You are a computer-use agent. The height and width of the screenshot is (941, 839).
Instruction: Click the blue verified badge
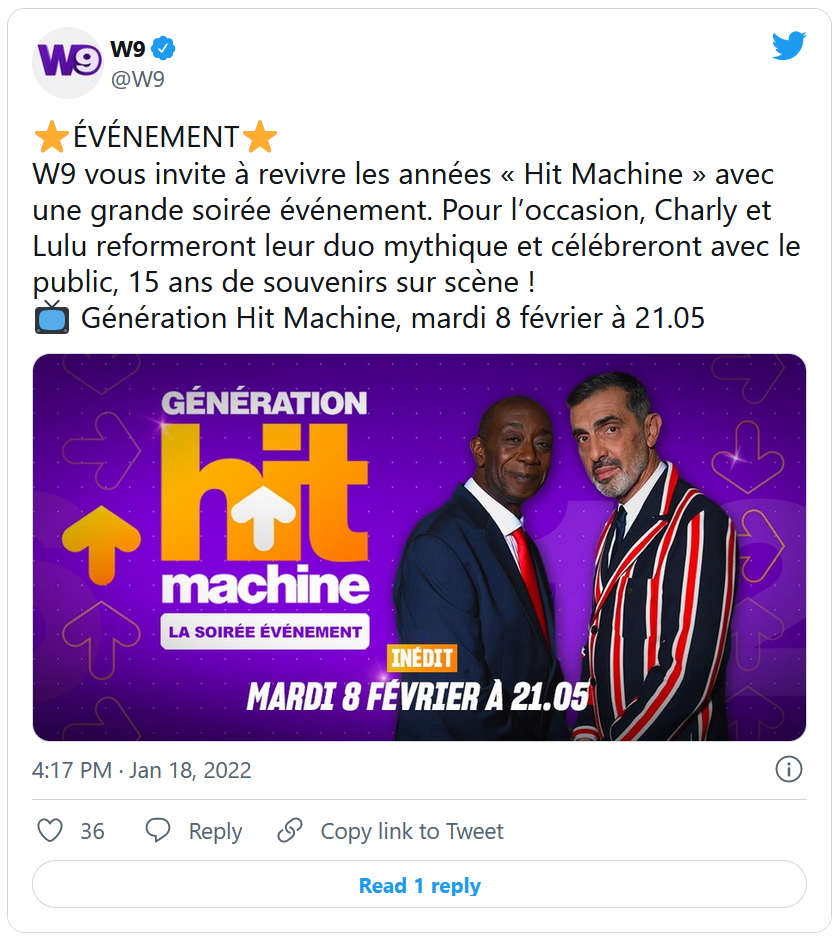tap(164, 48)
